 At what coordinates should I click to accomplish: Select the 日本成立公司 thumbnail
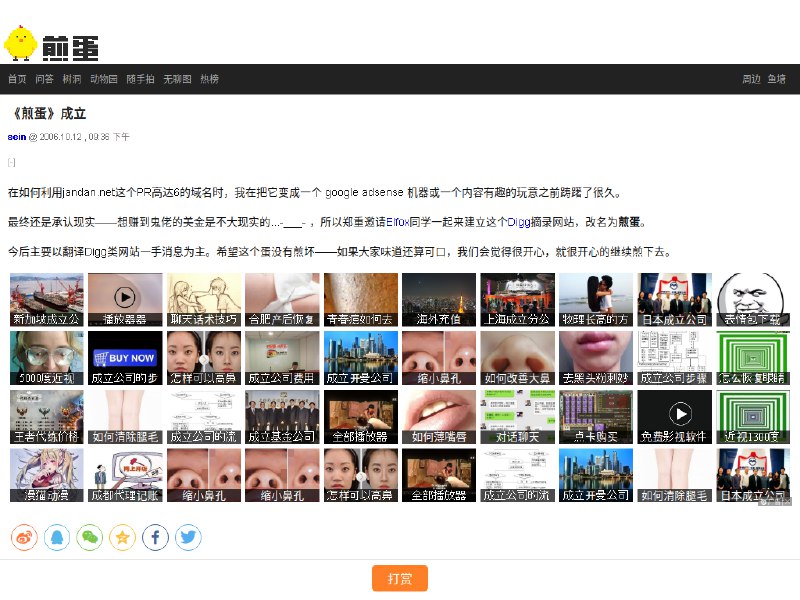(x=675, y=297)
